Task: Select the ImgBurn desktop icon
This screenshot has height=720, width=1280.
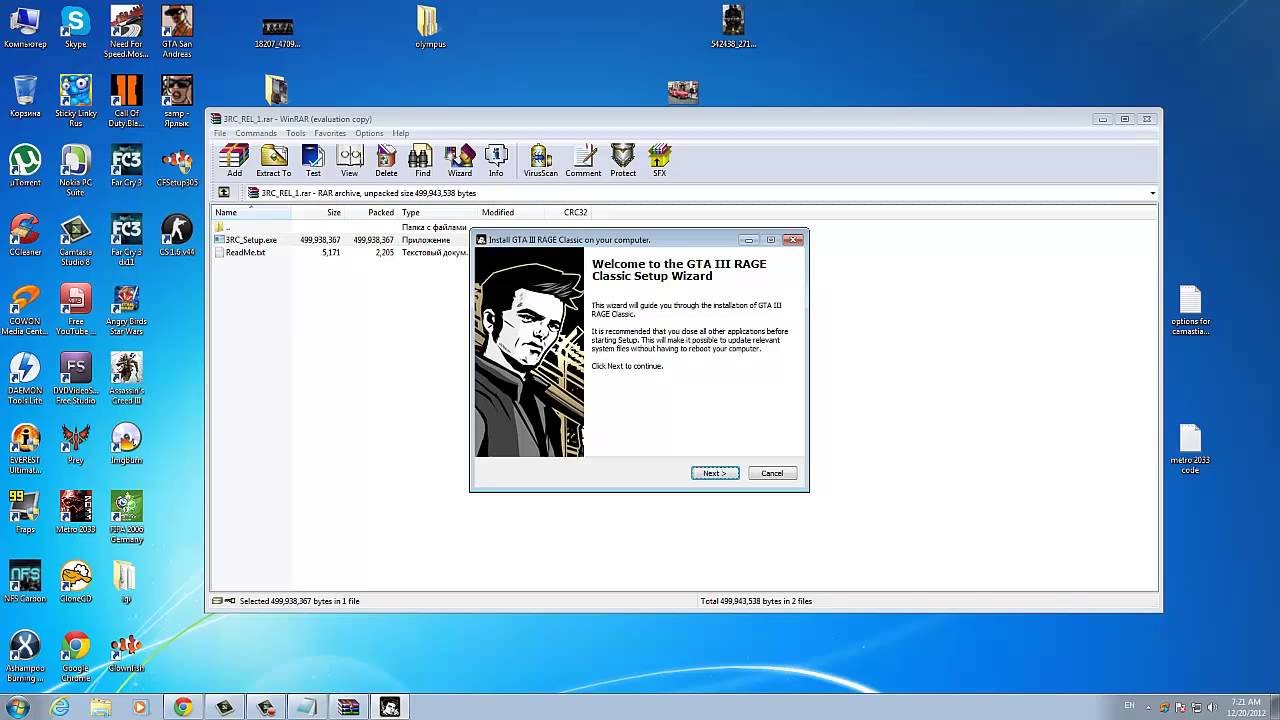Action: click(x=126, y=443)
